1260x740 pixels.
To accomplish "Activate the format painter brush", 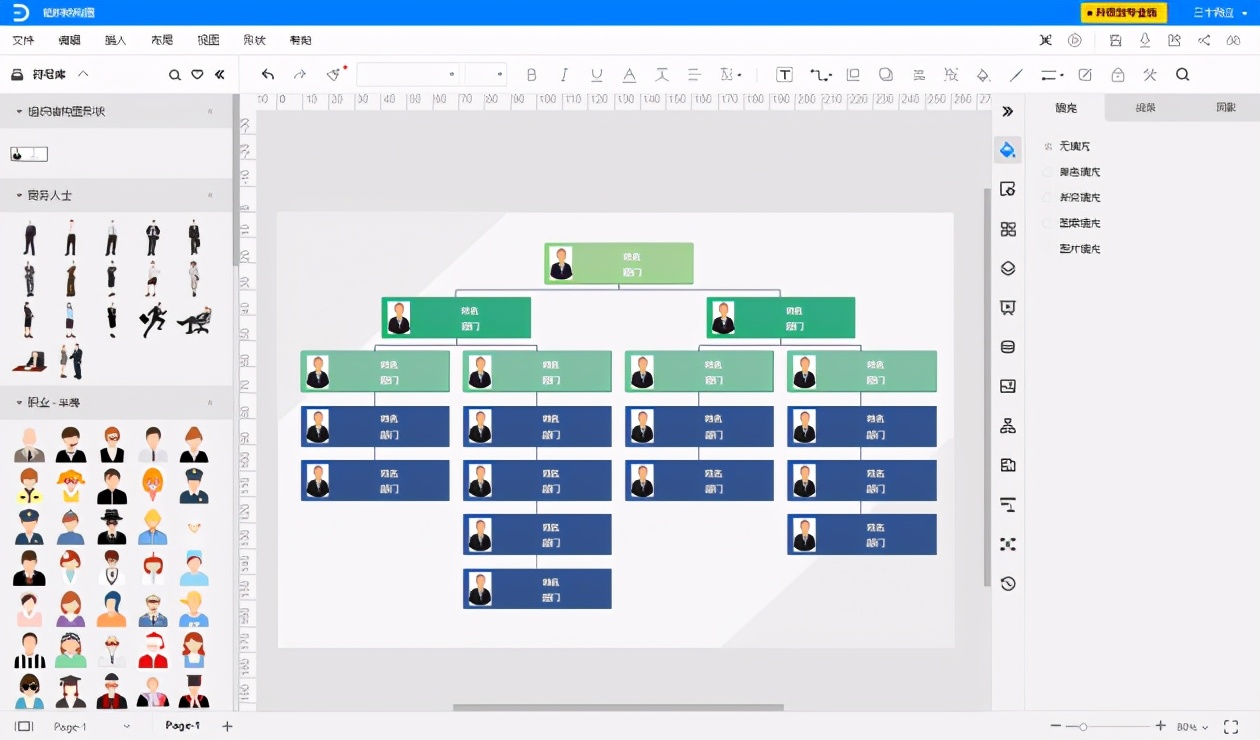I will click(334, 75).
